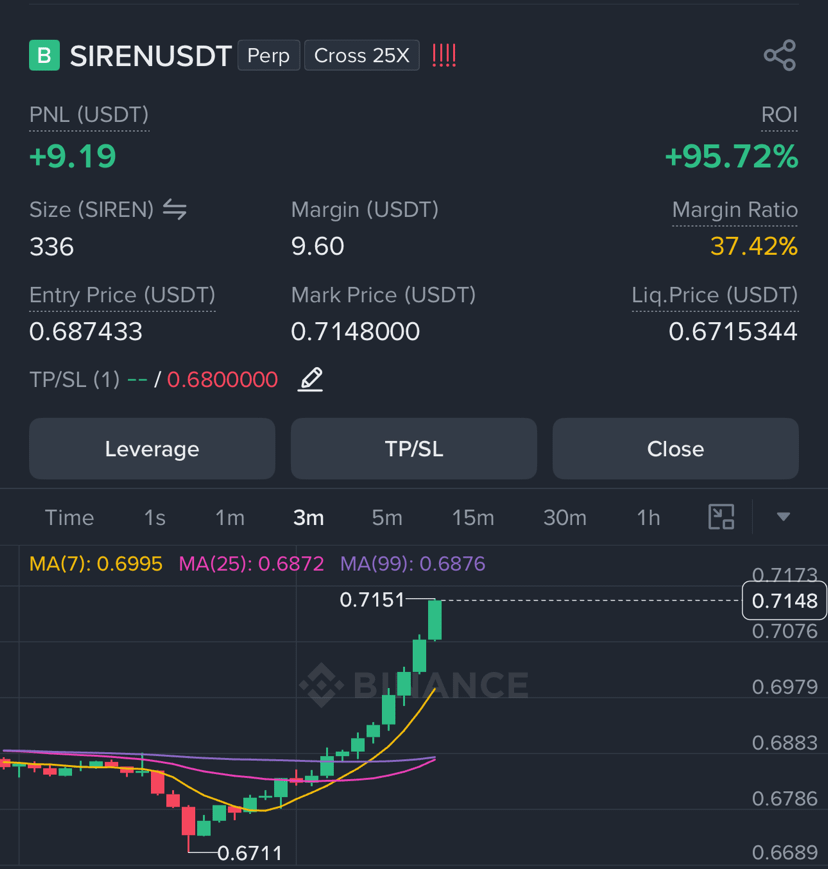Screen dimensions: 828x869
Task: Tap the latest green candle on chart
Action: [435, 620]
